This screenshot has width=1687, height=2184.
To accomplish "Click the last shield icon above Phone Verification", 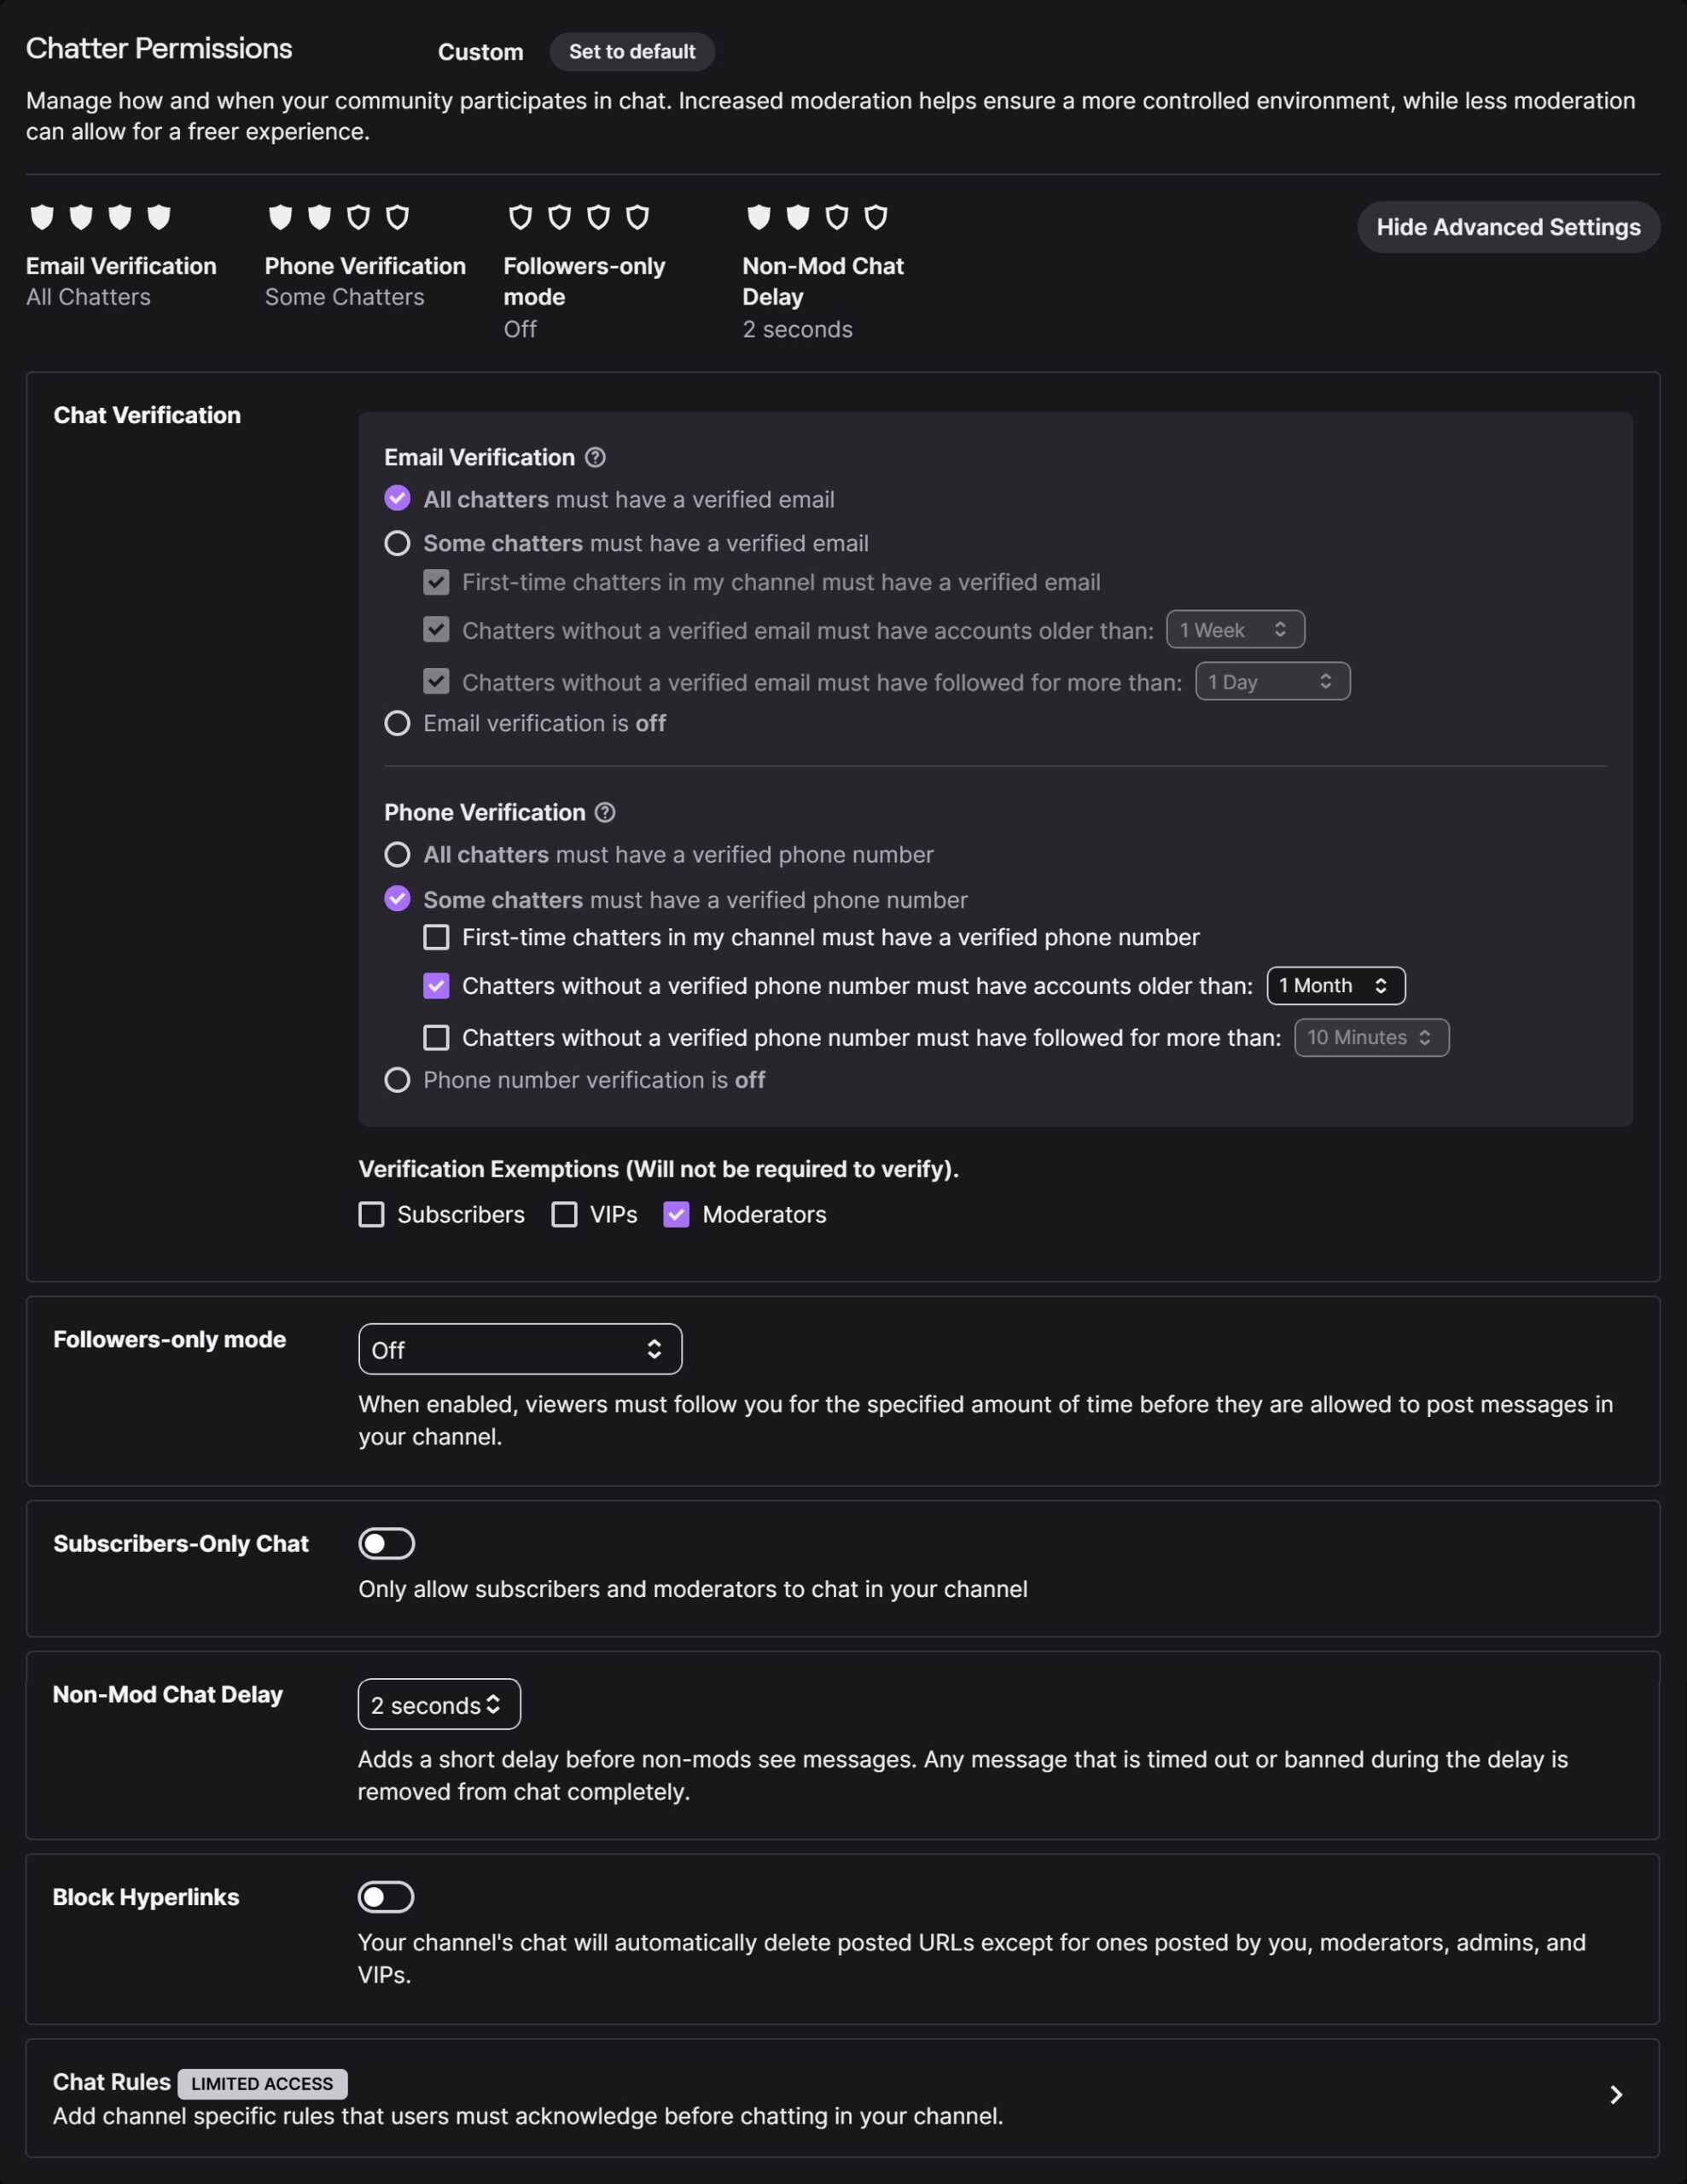I will tap(398, 217).
